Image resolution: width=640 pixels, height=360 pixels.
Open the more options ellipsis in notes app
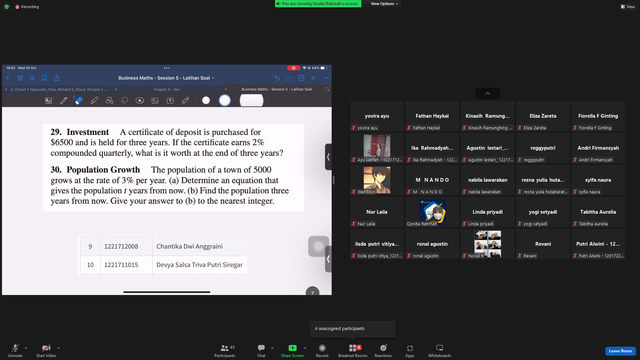(325, 78)
